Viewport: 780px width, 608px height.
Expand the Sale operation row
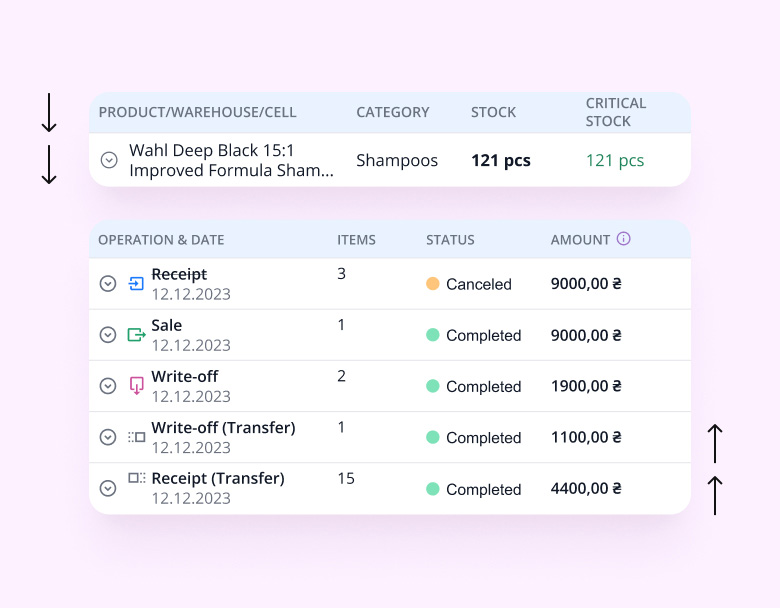[108, 335]
